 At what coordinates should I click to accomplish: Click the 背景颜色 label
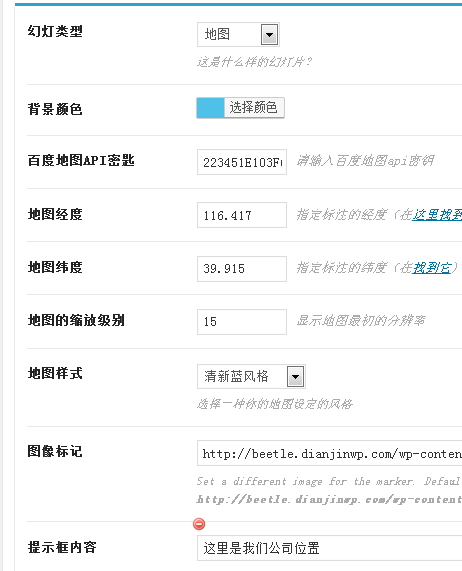tap(55, 109)
